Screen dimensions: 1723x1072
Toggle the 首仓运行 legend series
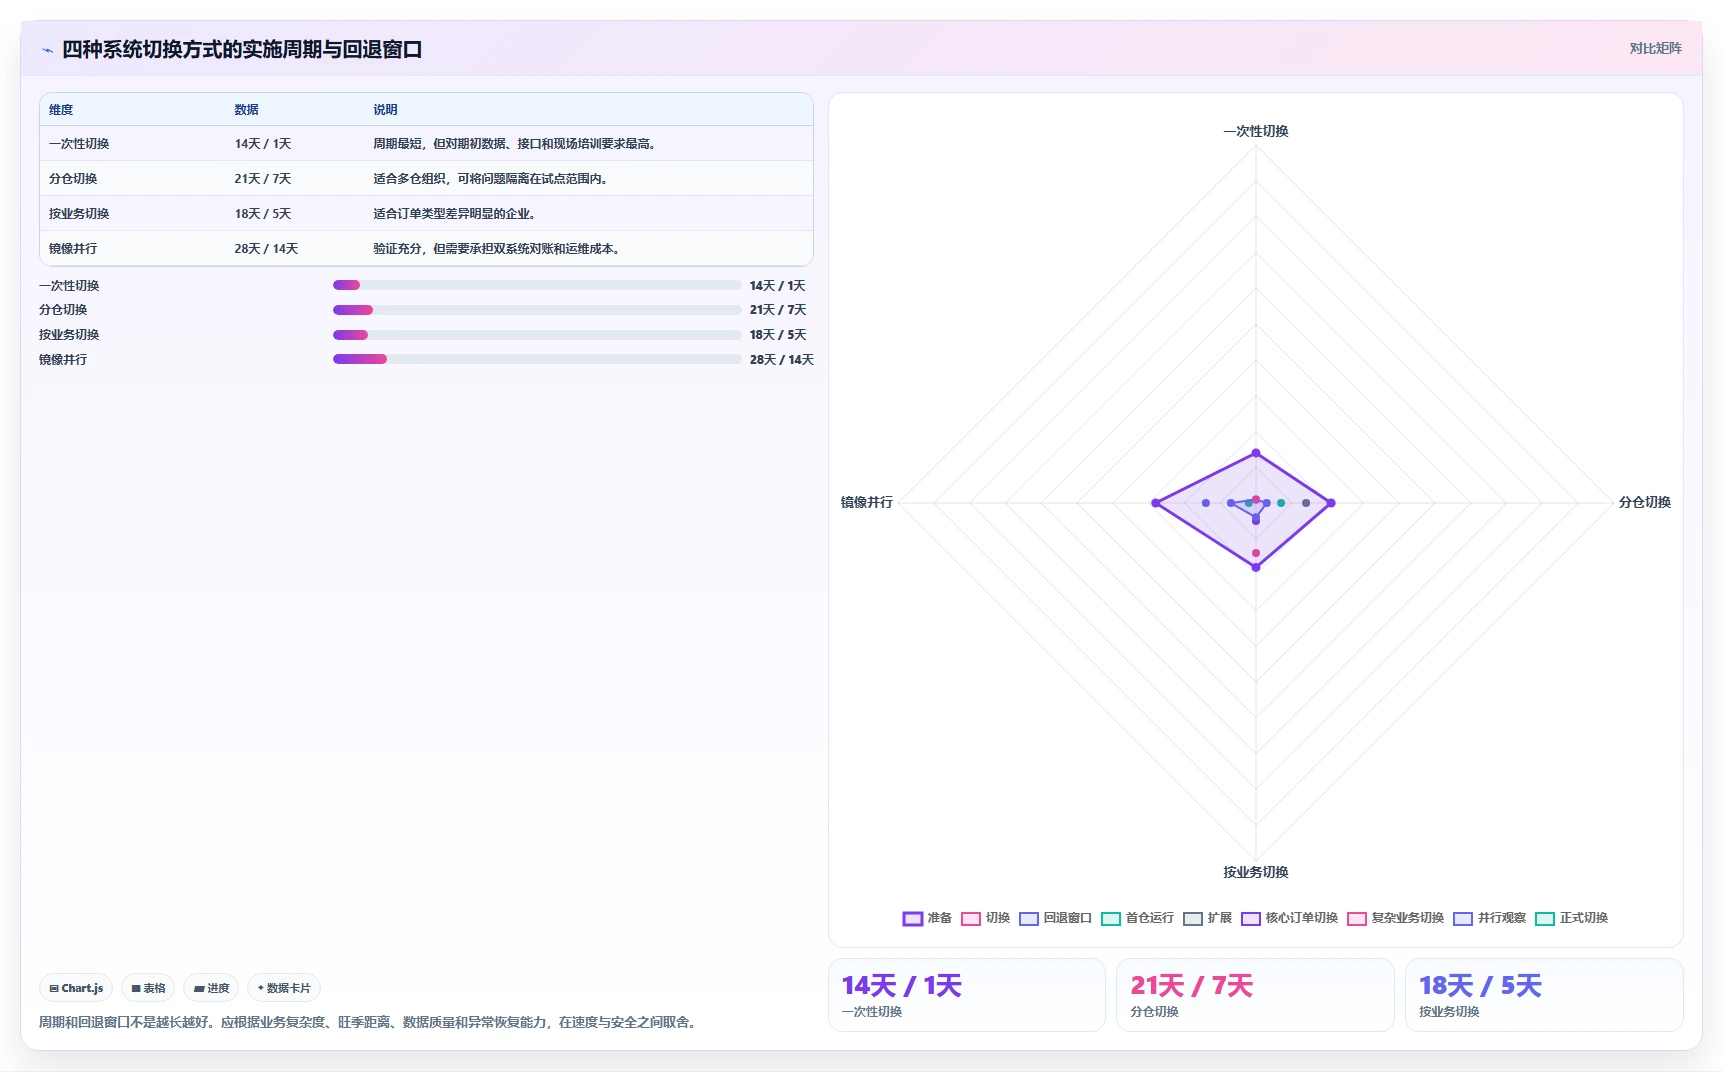click(x=1137, y=918)
